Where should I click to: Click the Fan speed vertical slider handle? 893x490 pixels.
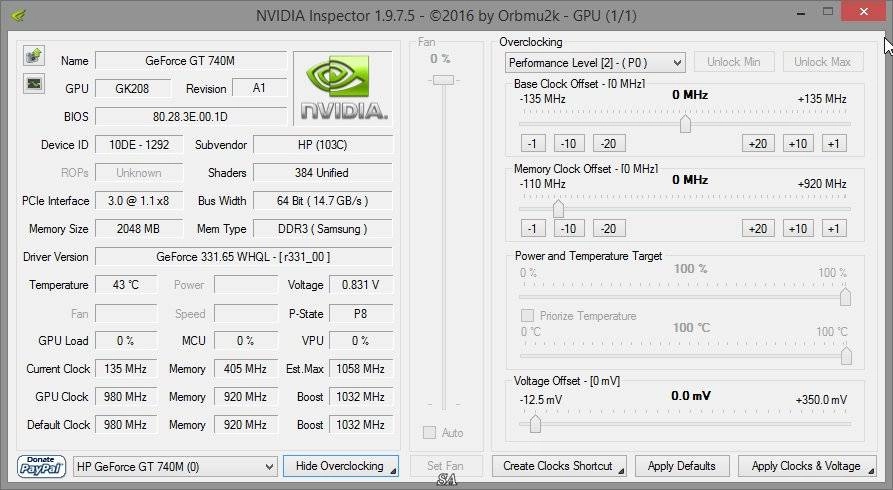[x=444, y=80]
